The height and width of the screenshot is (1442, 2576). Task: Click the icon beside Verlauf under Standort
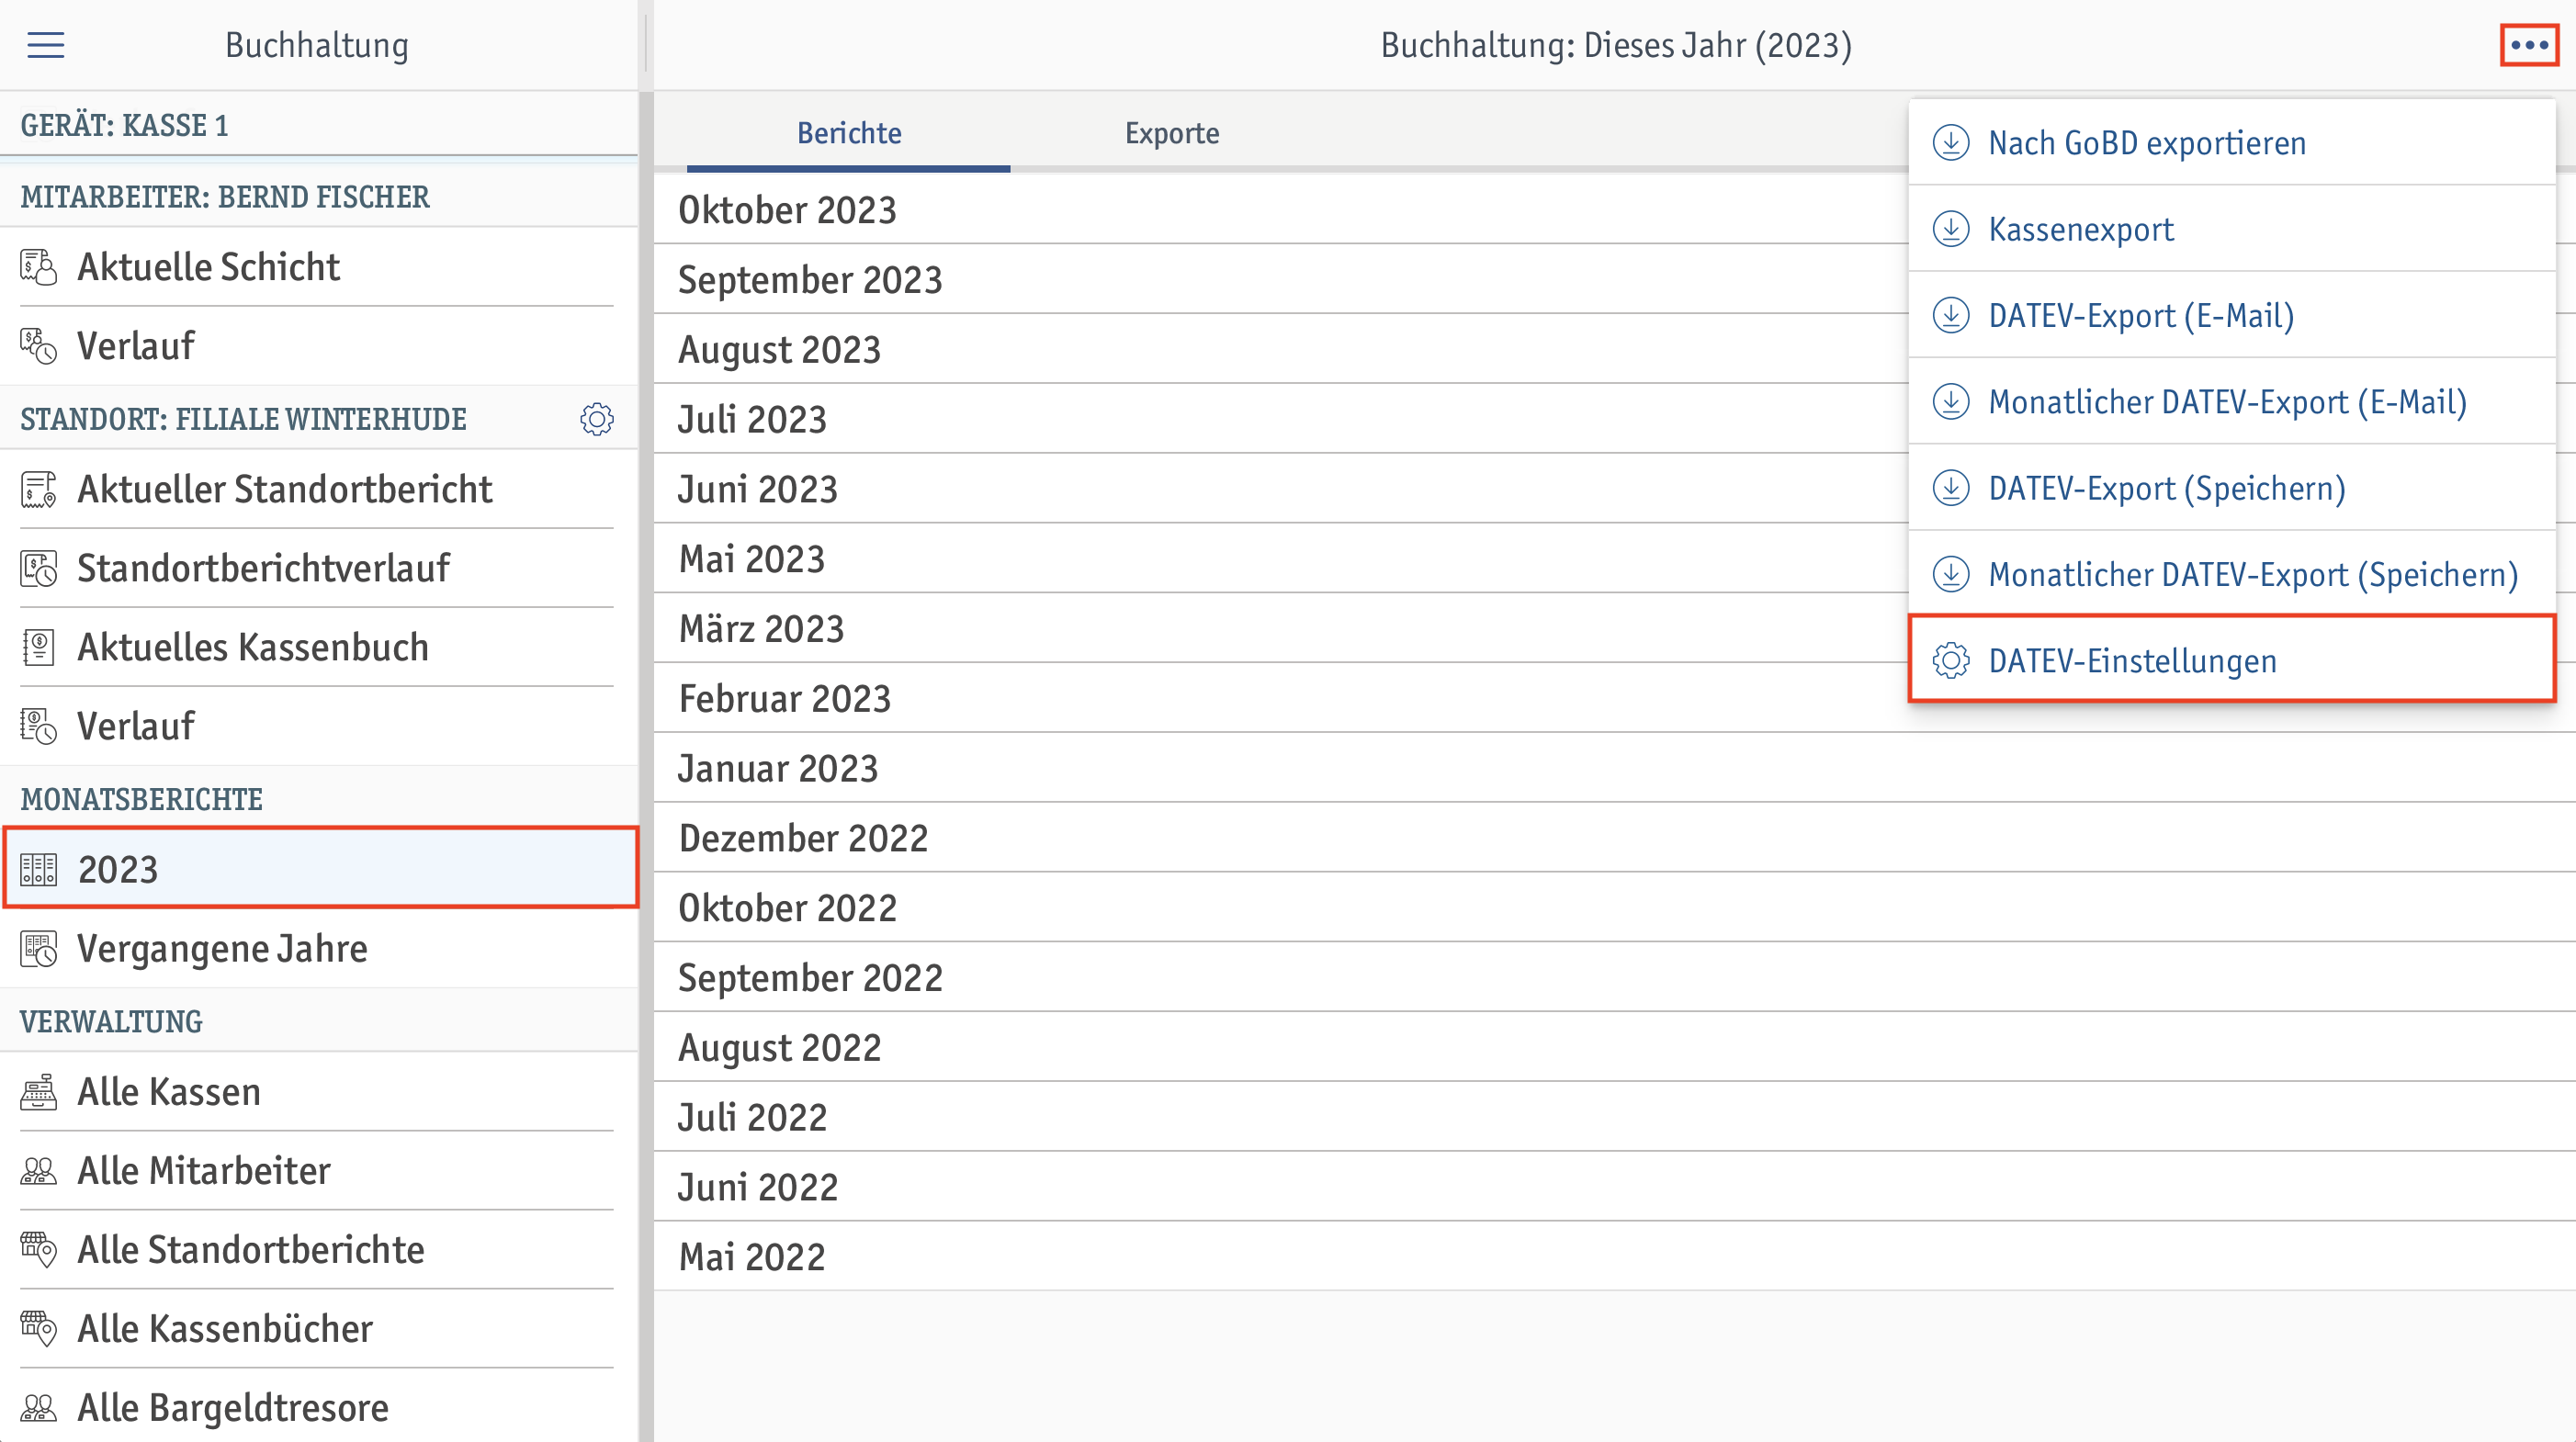click(39, 726)
